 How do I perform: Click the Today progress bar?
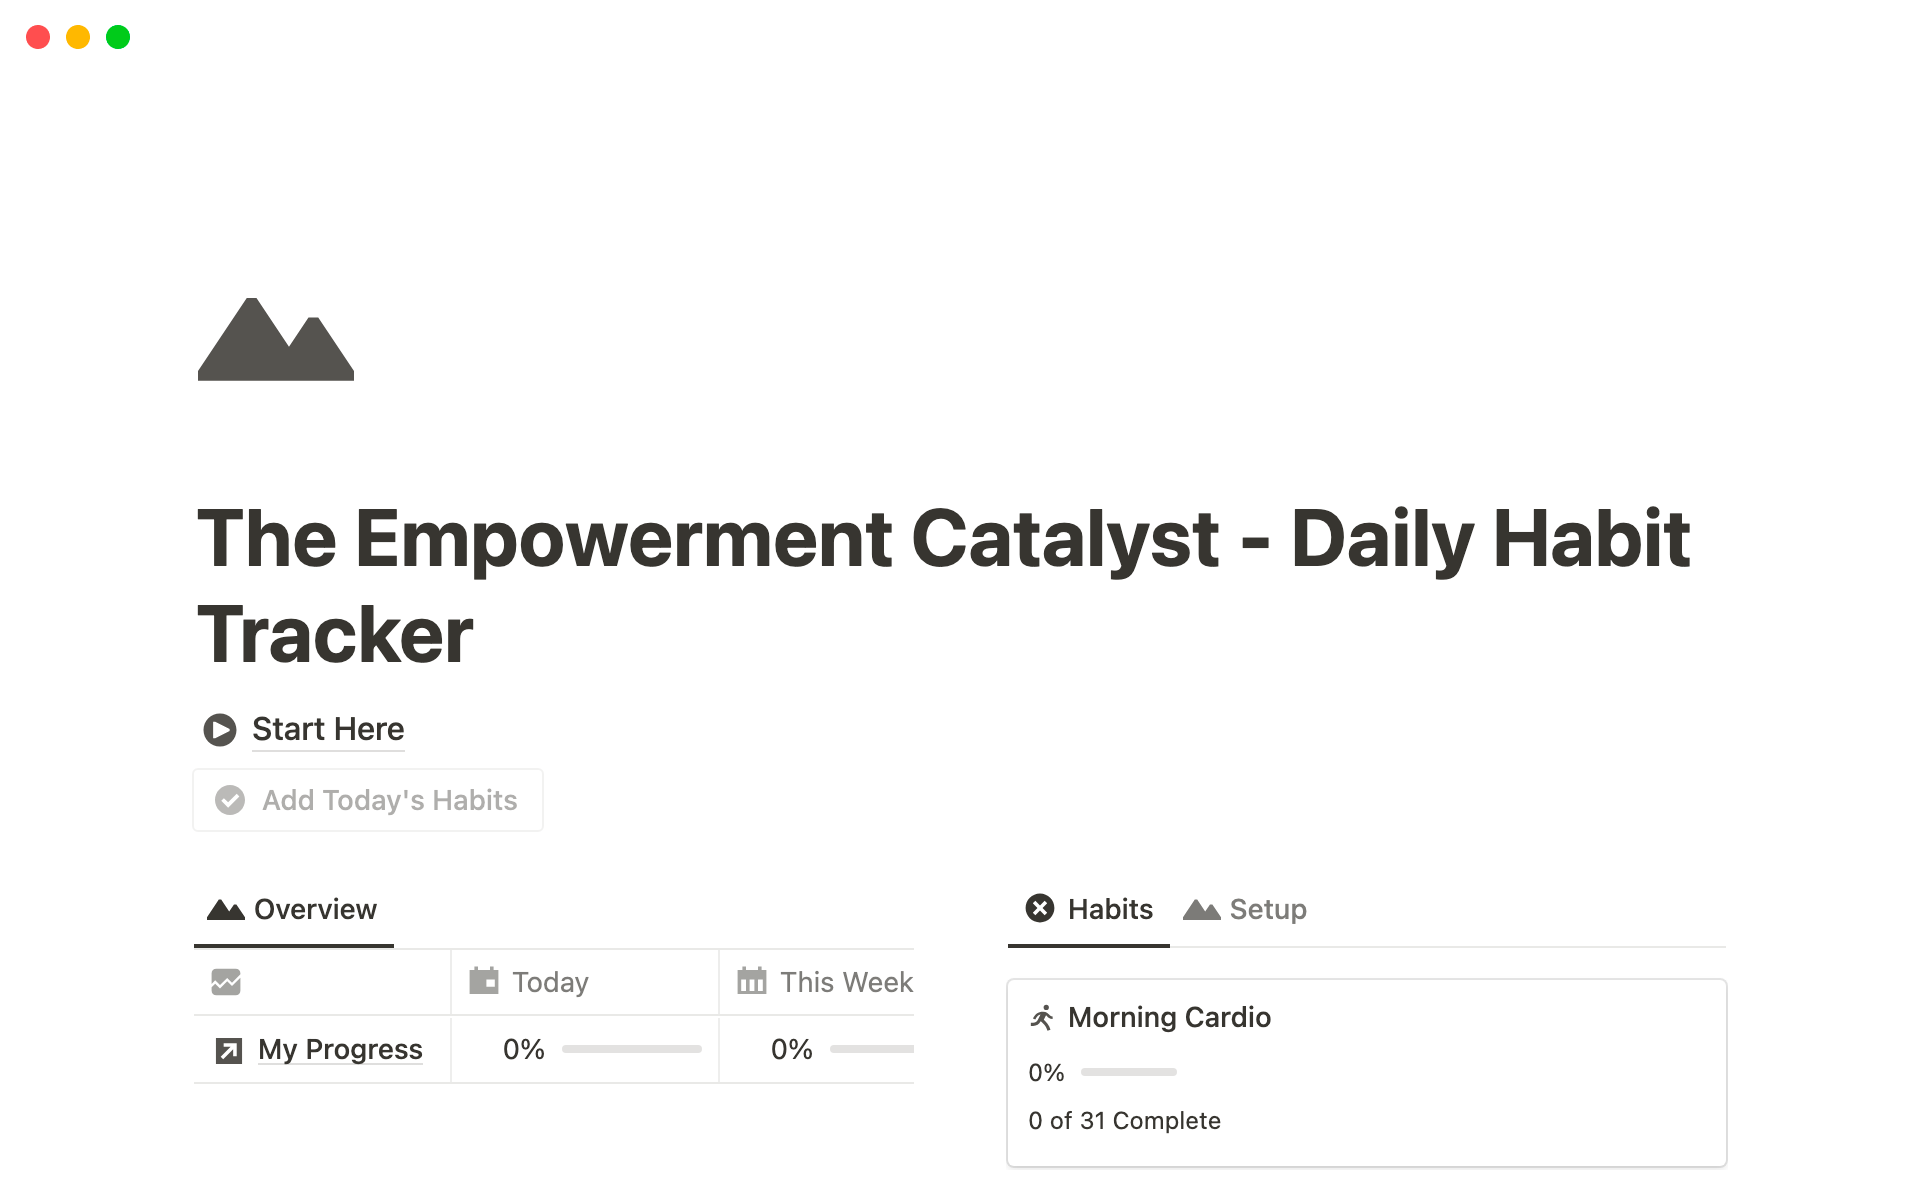pos(632,1049)
